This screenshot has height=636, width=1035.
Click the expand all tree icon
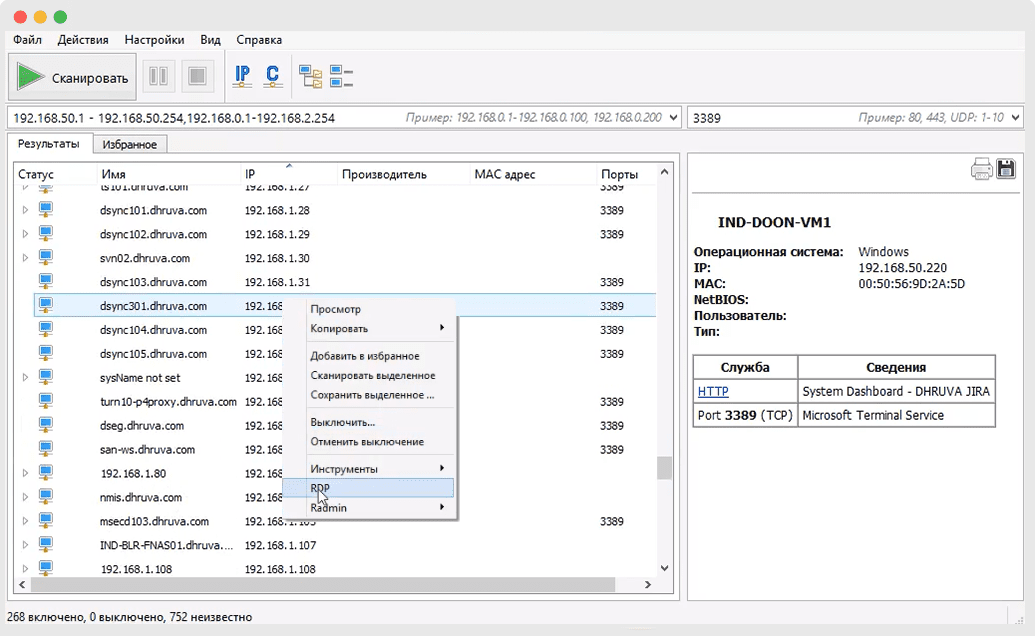click(312, 76)
